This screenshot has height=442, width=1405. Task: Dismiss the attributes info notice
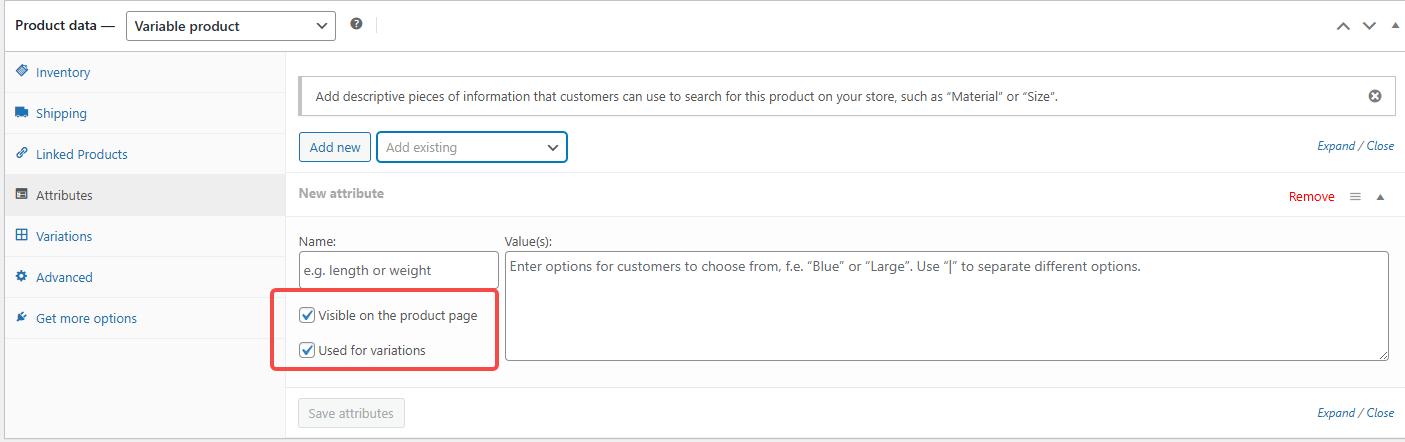click(x=1375, y=96)
